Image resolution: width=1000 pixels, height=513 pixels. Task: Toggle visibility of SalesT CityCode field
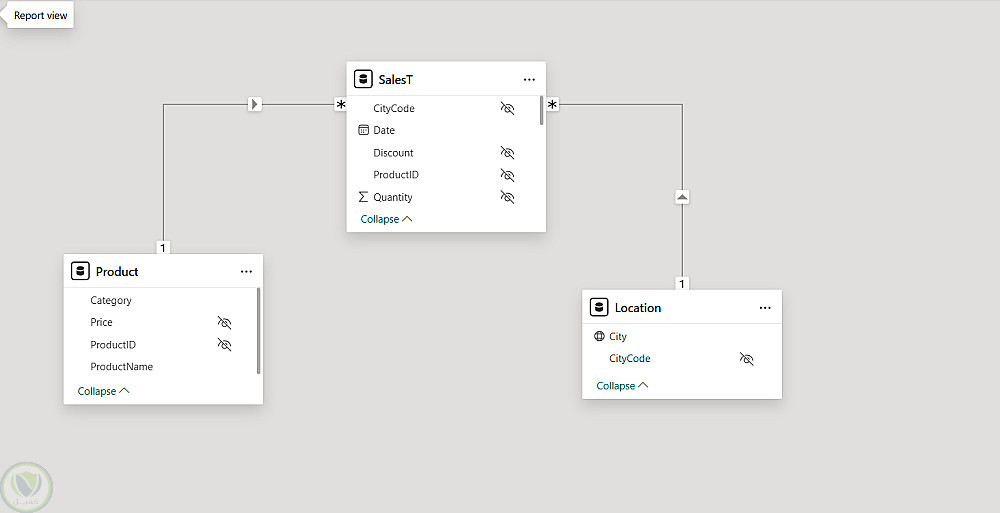(x=507, y=108)
